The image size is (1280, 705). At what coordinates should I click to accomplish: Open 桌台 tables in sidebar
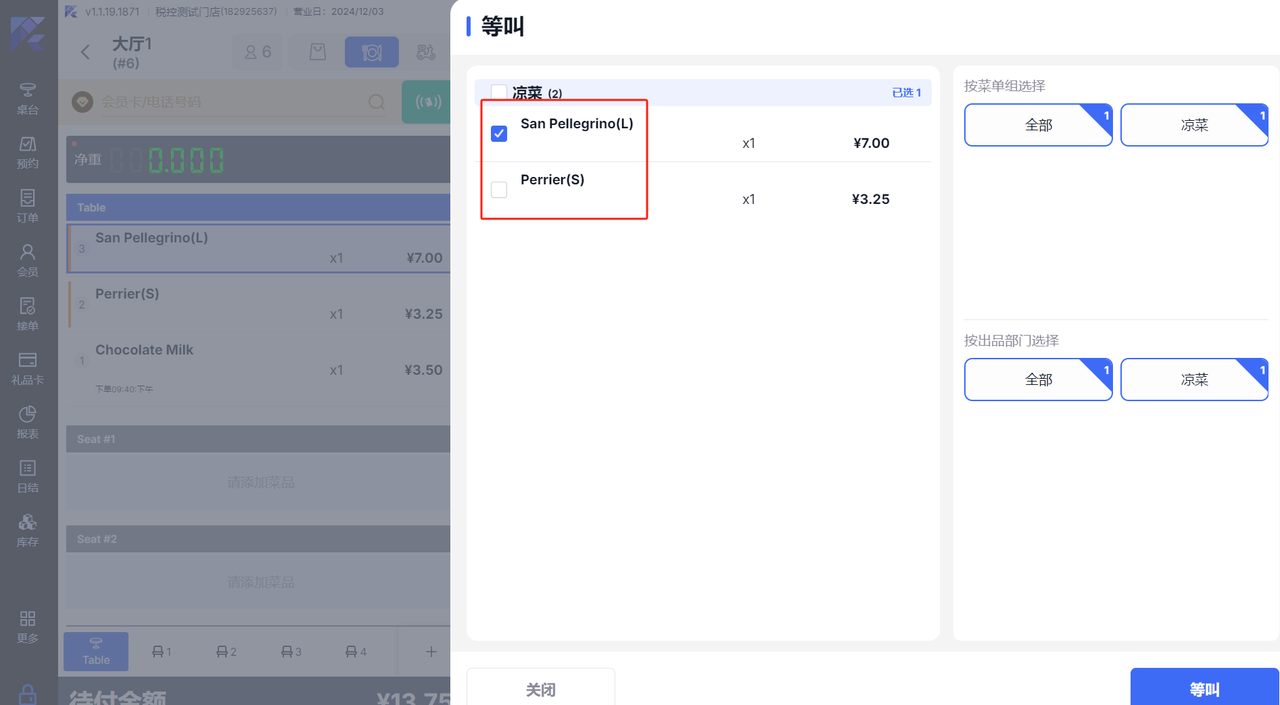pyautogui.click(x=28, y=98)
